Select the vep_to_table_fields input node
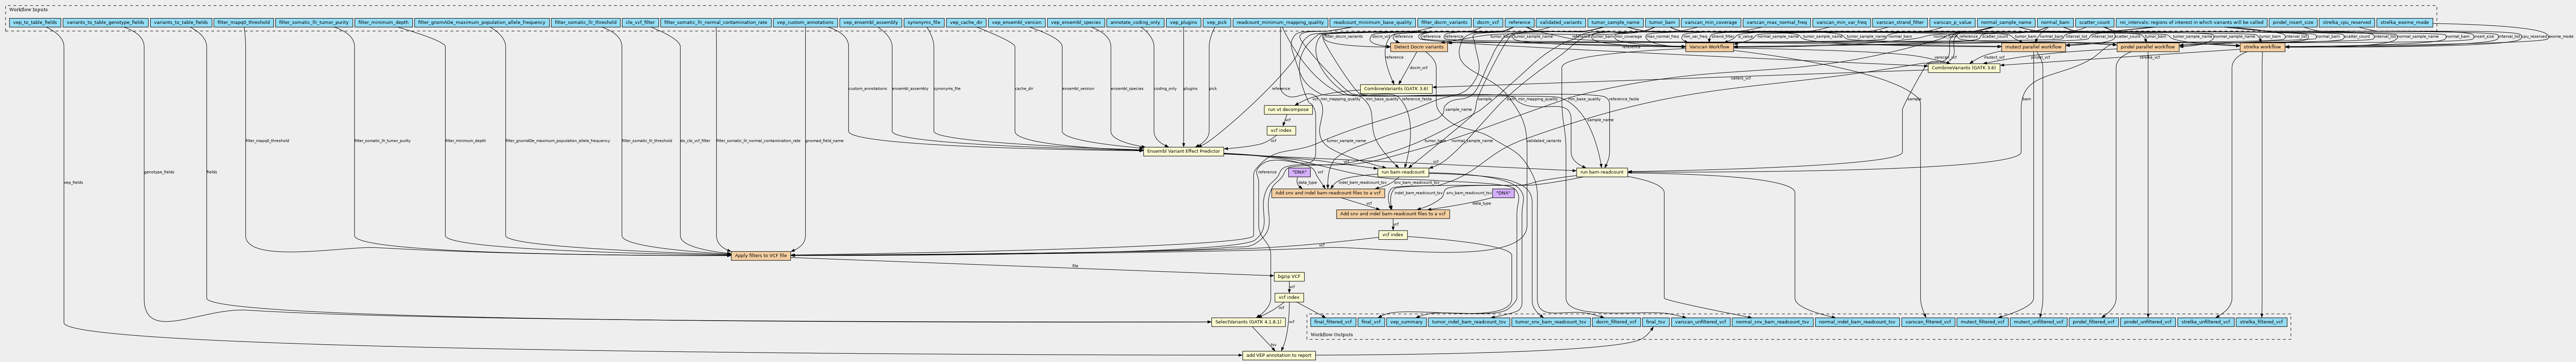This screenshot has width=2576, height=362. [35, 22]
